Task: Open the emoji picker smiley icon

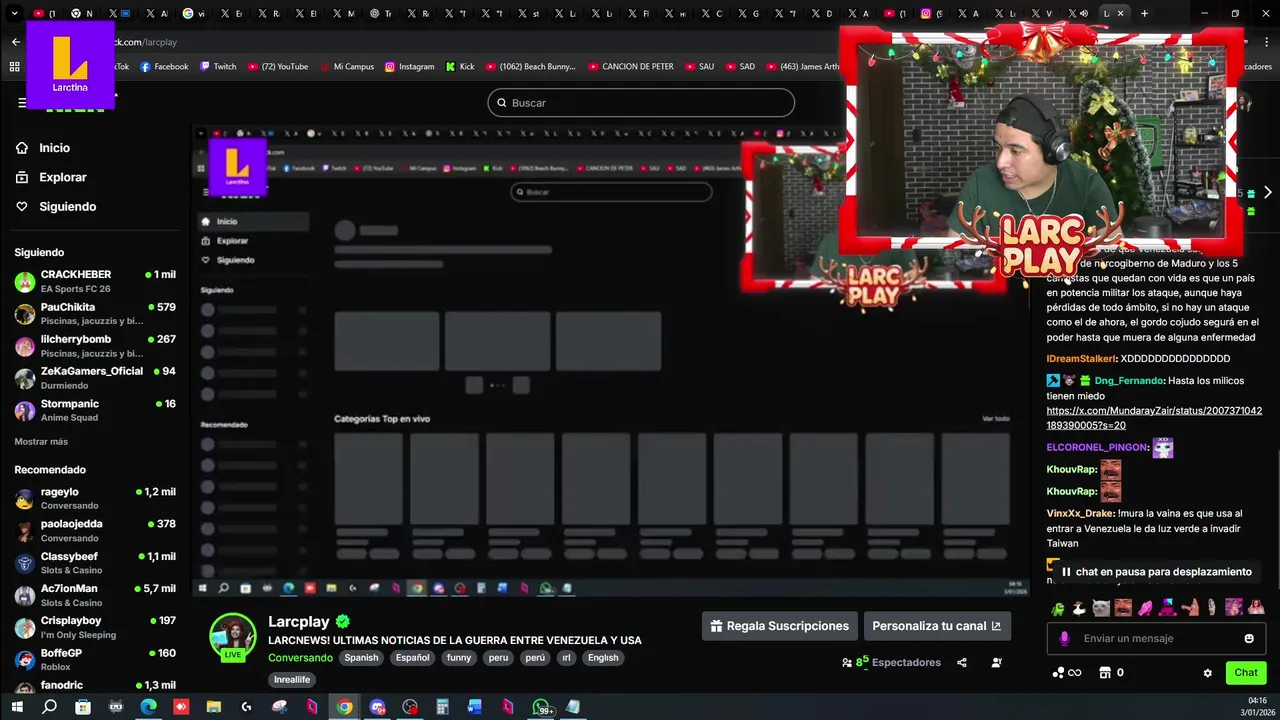Action: (1249, 638)
